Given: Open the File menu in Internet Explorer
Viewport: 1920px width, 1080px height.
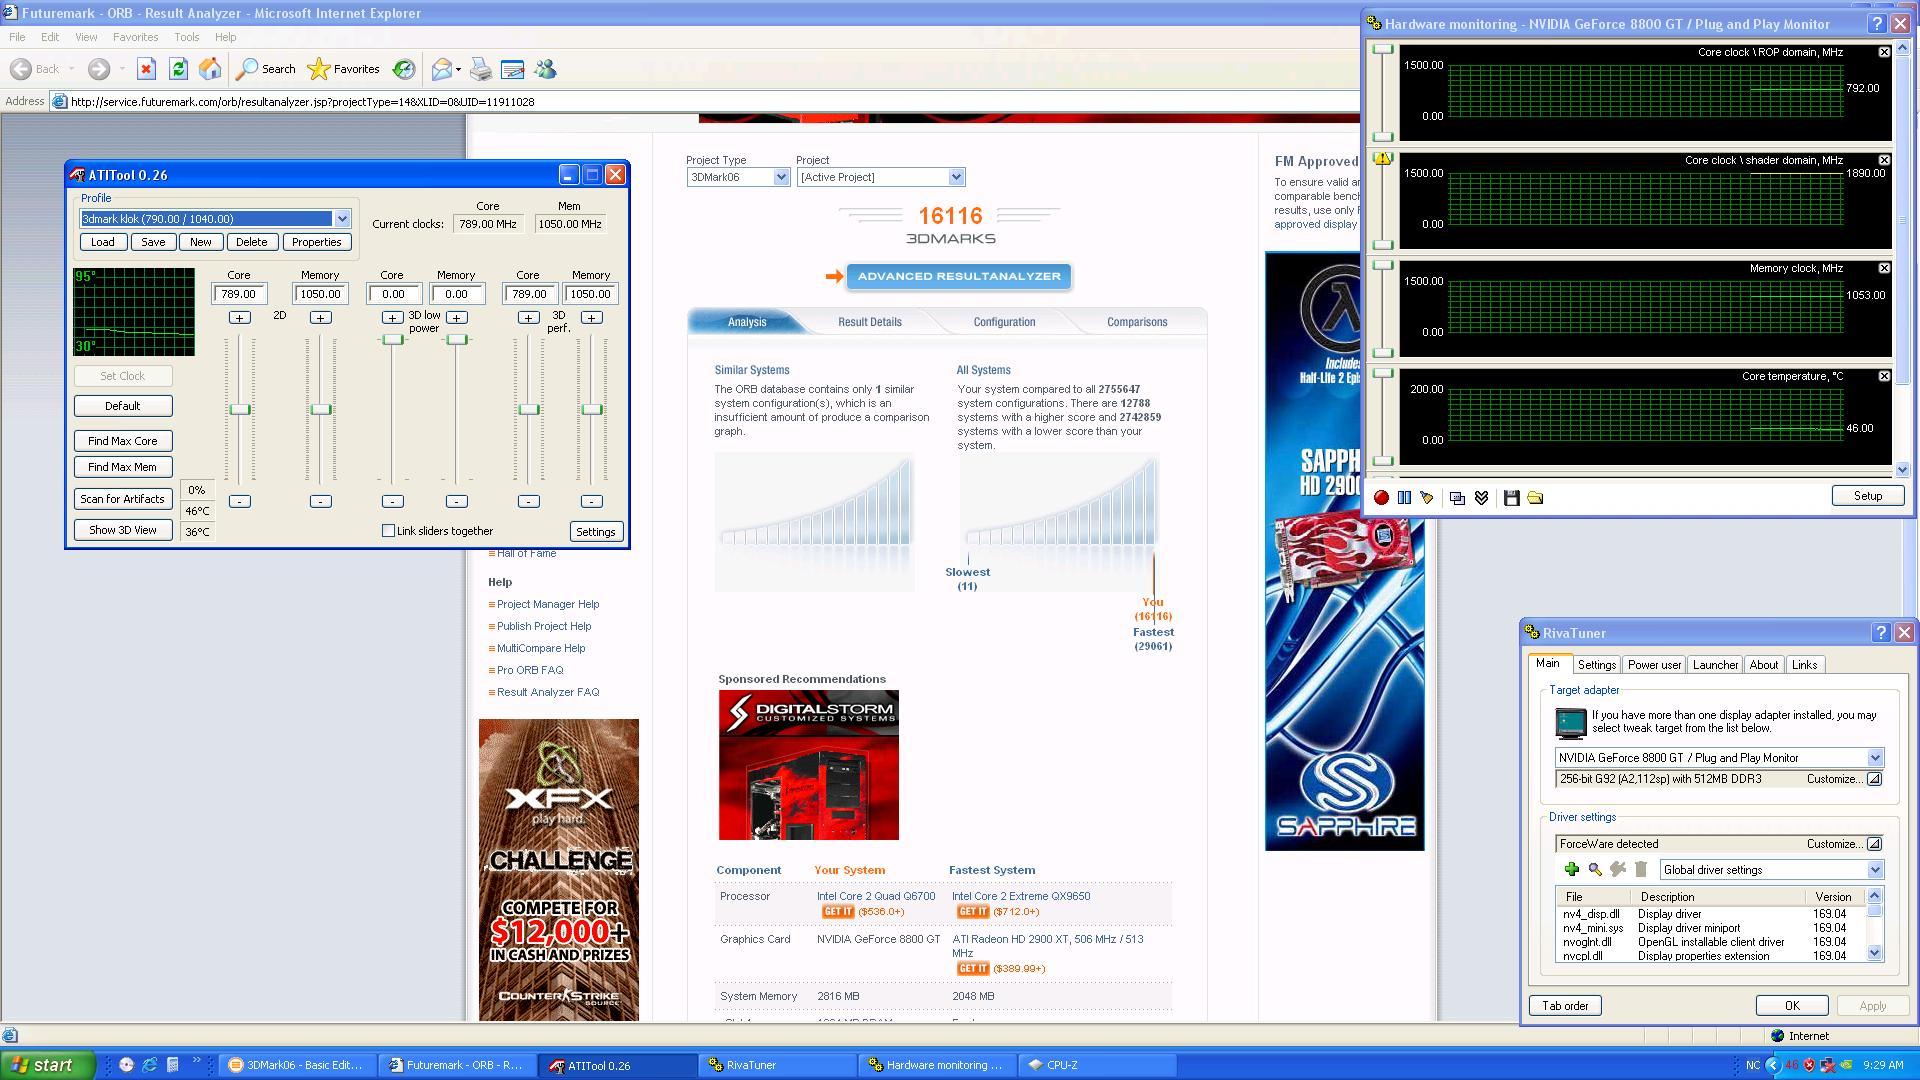Looking at the screenshot, I should pyautogui.click(x=17, y=37).
